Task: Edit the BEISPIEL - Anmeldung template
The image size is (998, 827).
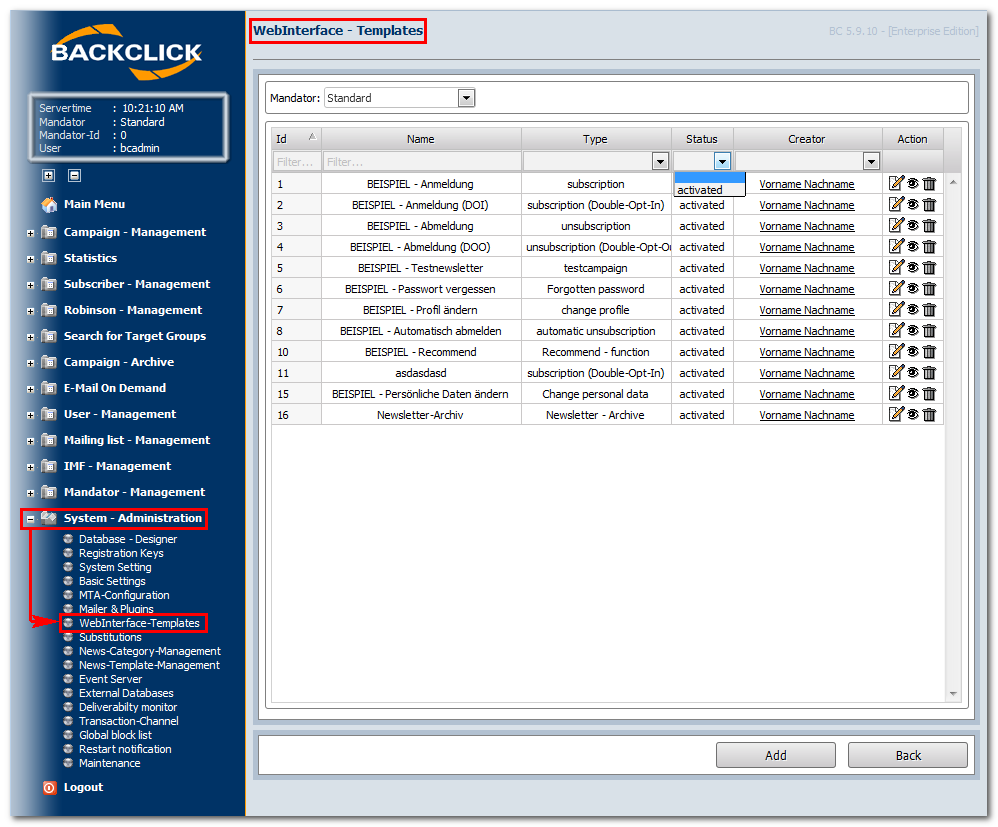Action: click(x=896, y=183)
